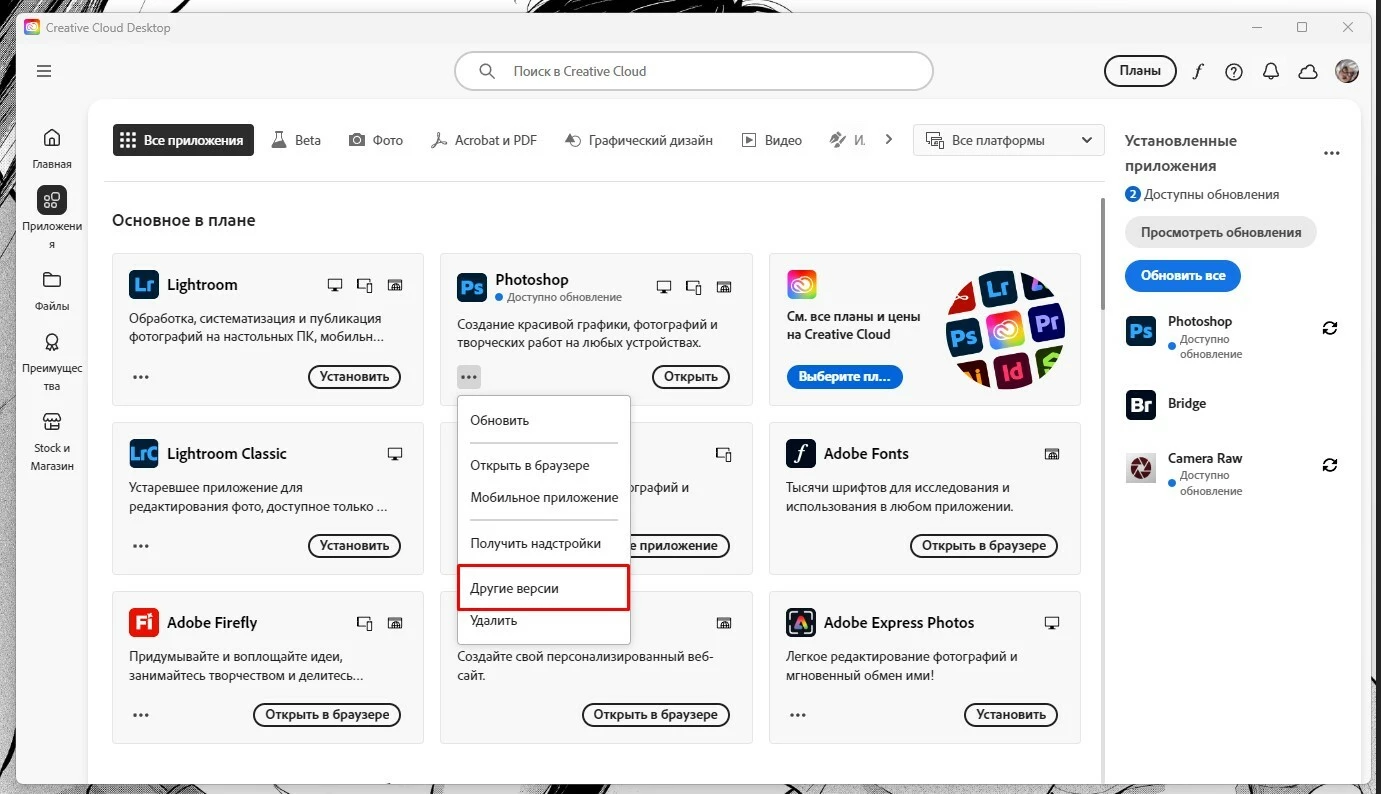Open Файлы in the sidebar

[52, 290]
